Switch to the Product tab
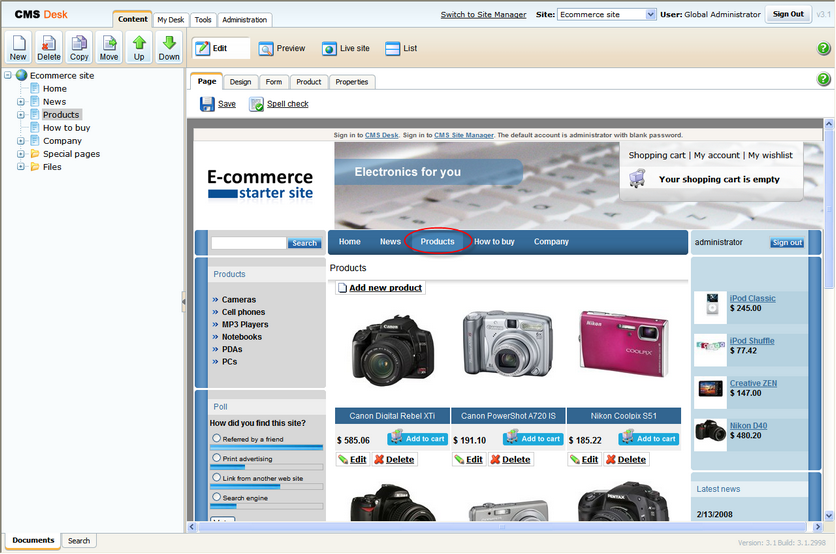The height and width of the screenshot is (554, 836). [x=309, y=82]
